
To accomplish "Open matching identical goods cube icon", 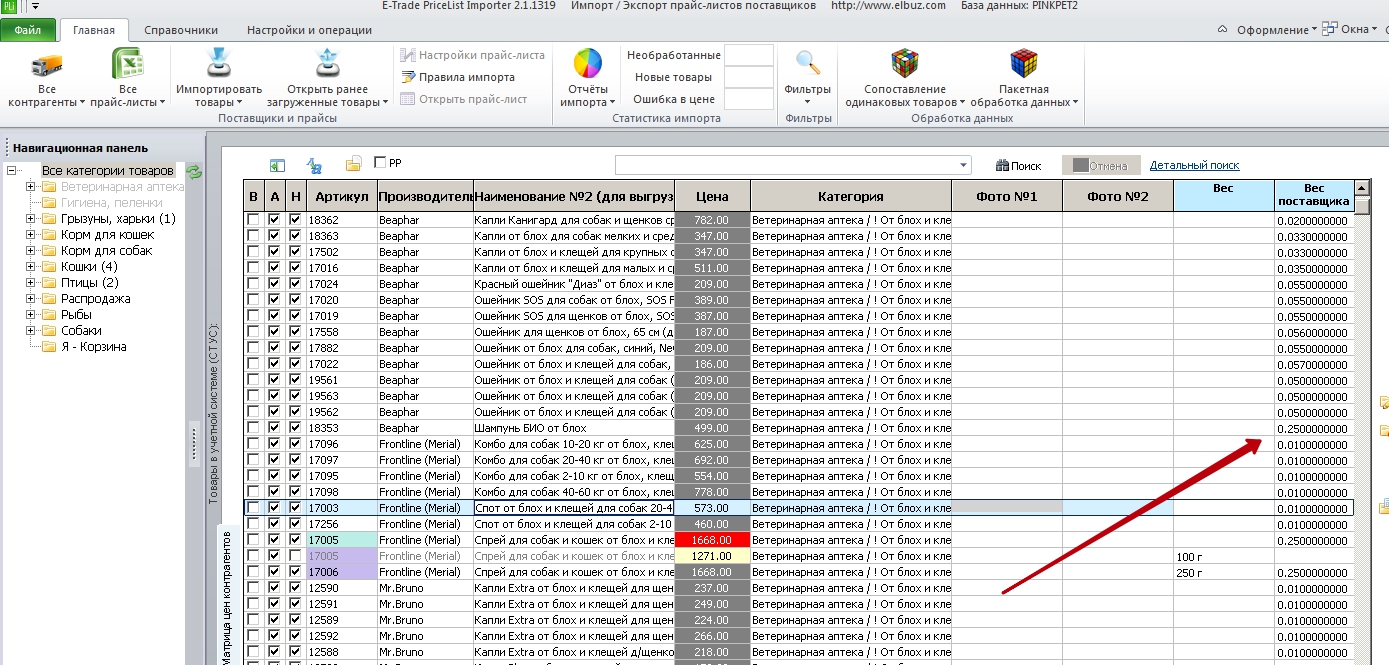I will coord(905,63).
